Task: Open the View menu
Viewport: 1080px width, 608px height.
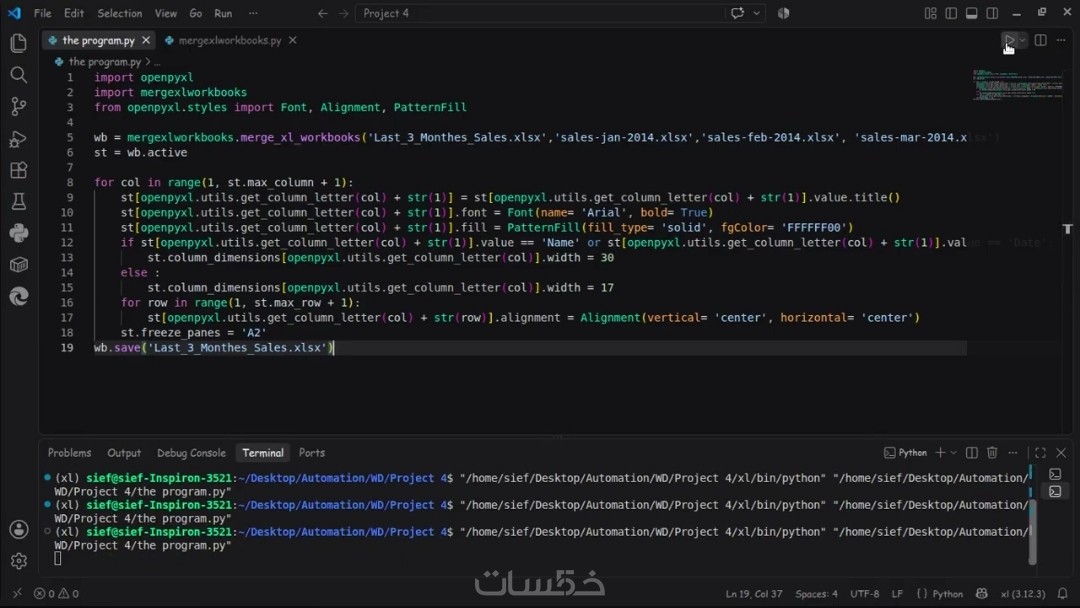Action: click(x=165, y=13)
